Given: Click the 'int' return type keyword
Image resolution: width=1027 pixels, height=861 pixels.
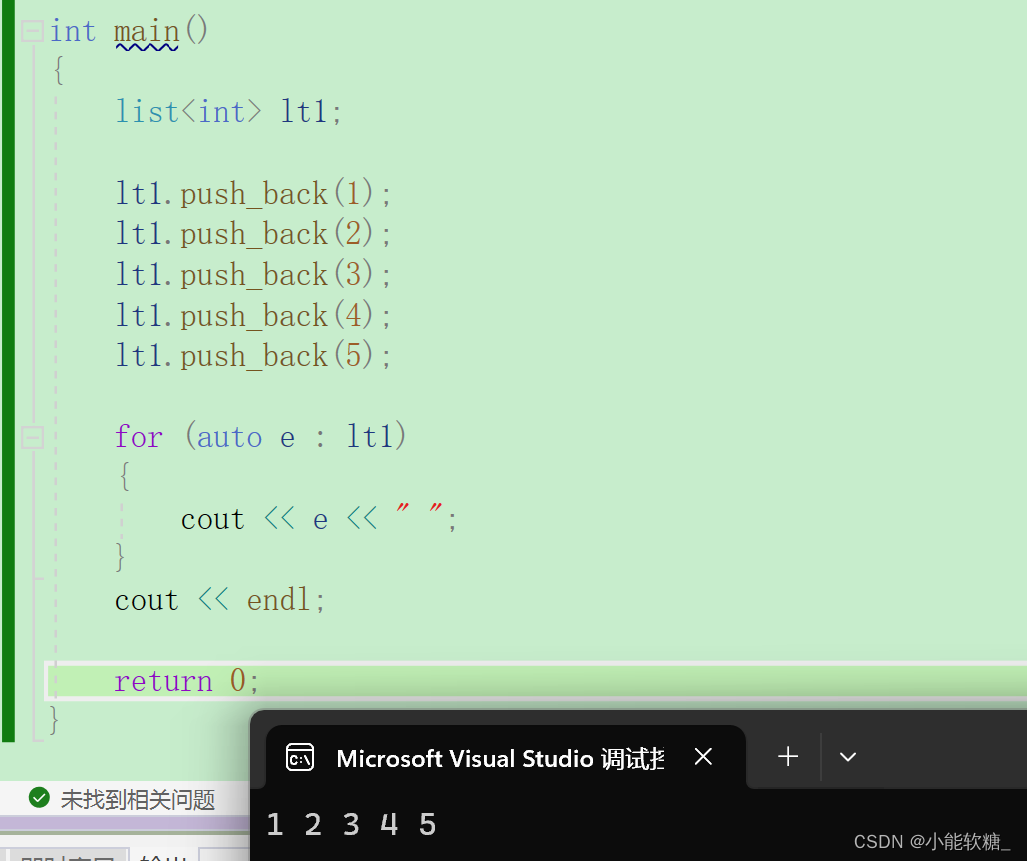Looking at the screenshot, I should (x=73, y=31).
